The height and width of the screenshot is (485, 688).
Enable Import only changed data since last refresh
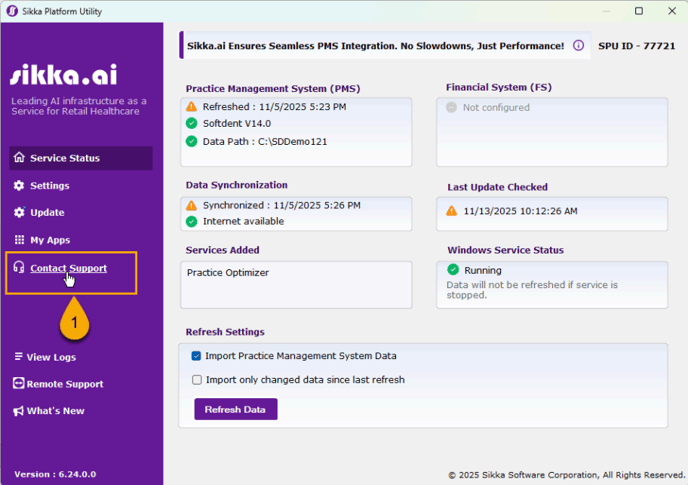tap(196, 380)
